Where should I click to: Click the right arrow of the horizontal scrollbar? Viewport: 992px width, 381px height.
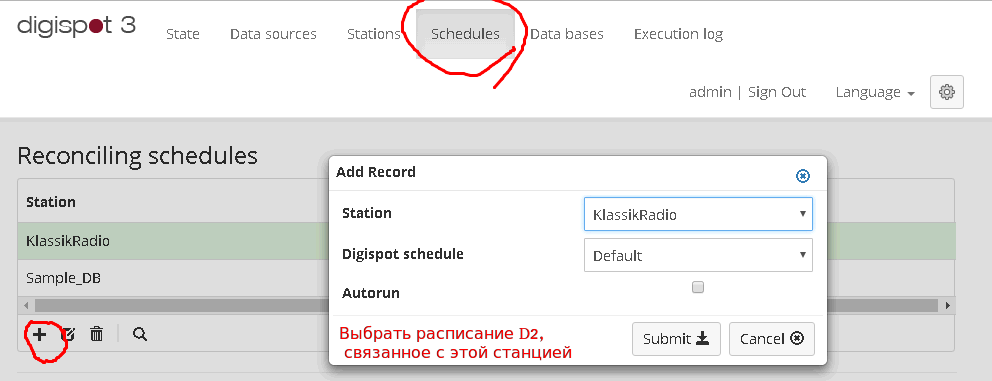coord(948,306)
